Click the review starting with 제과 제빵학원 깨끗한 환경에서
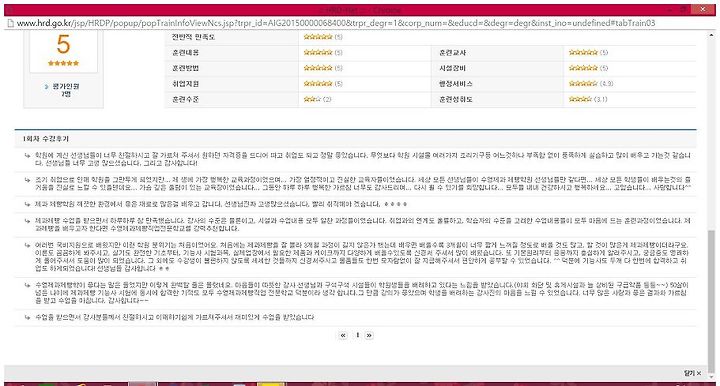Image resolution: width=720 pixels, height=386 pixels. click(221, 204)
